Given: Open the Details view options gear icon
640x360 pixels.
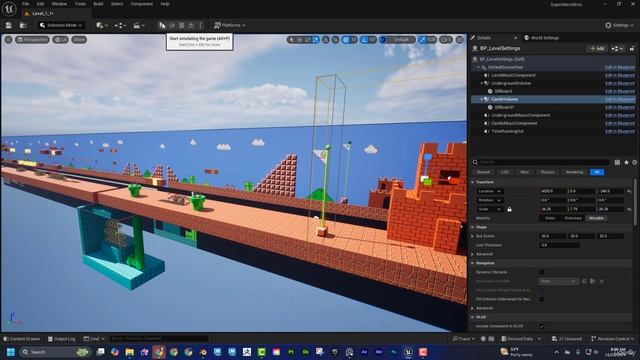Looking at the screenshot, I should point(635,162).
